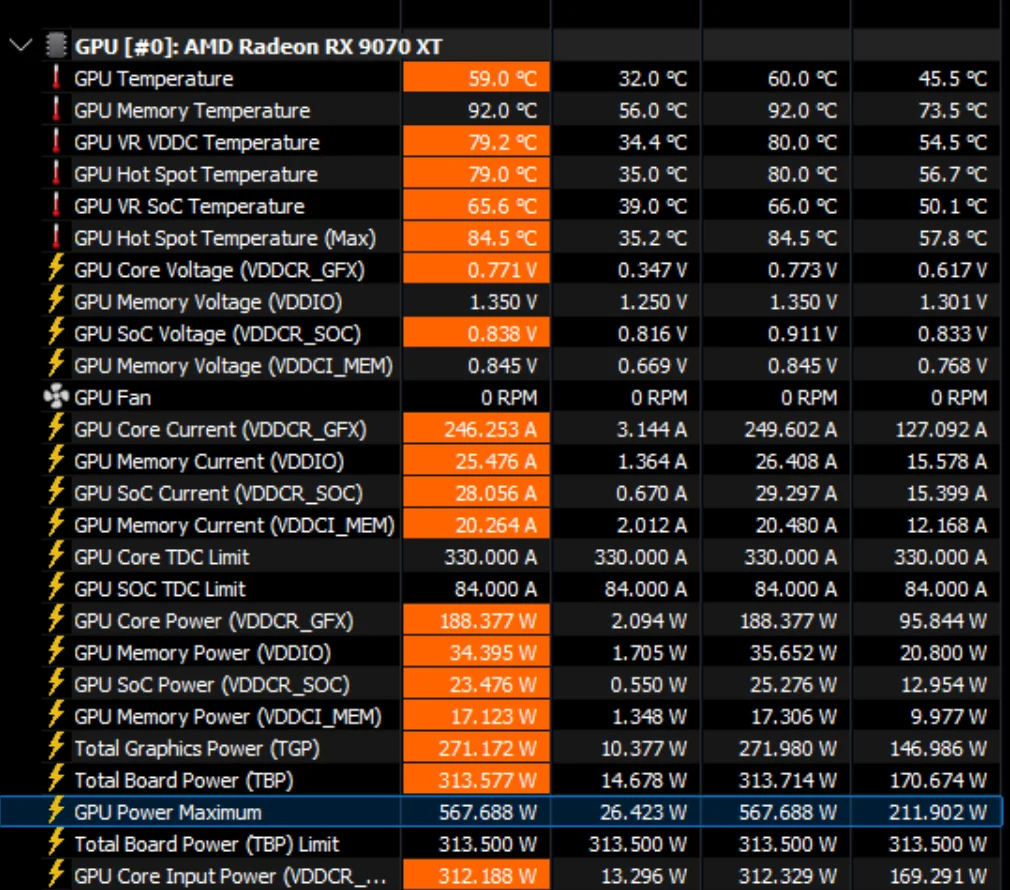Click the 313.577 W current Total Board Power value
The image size is (1010, 890).
(488, 781)
